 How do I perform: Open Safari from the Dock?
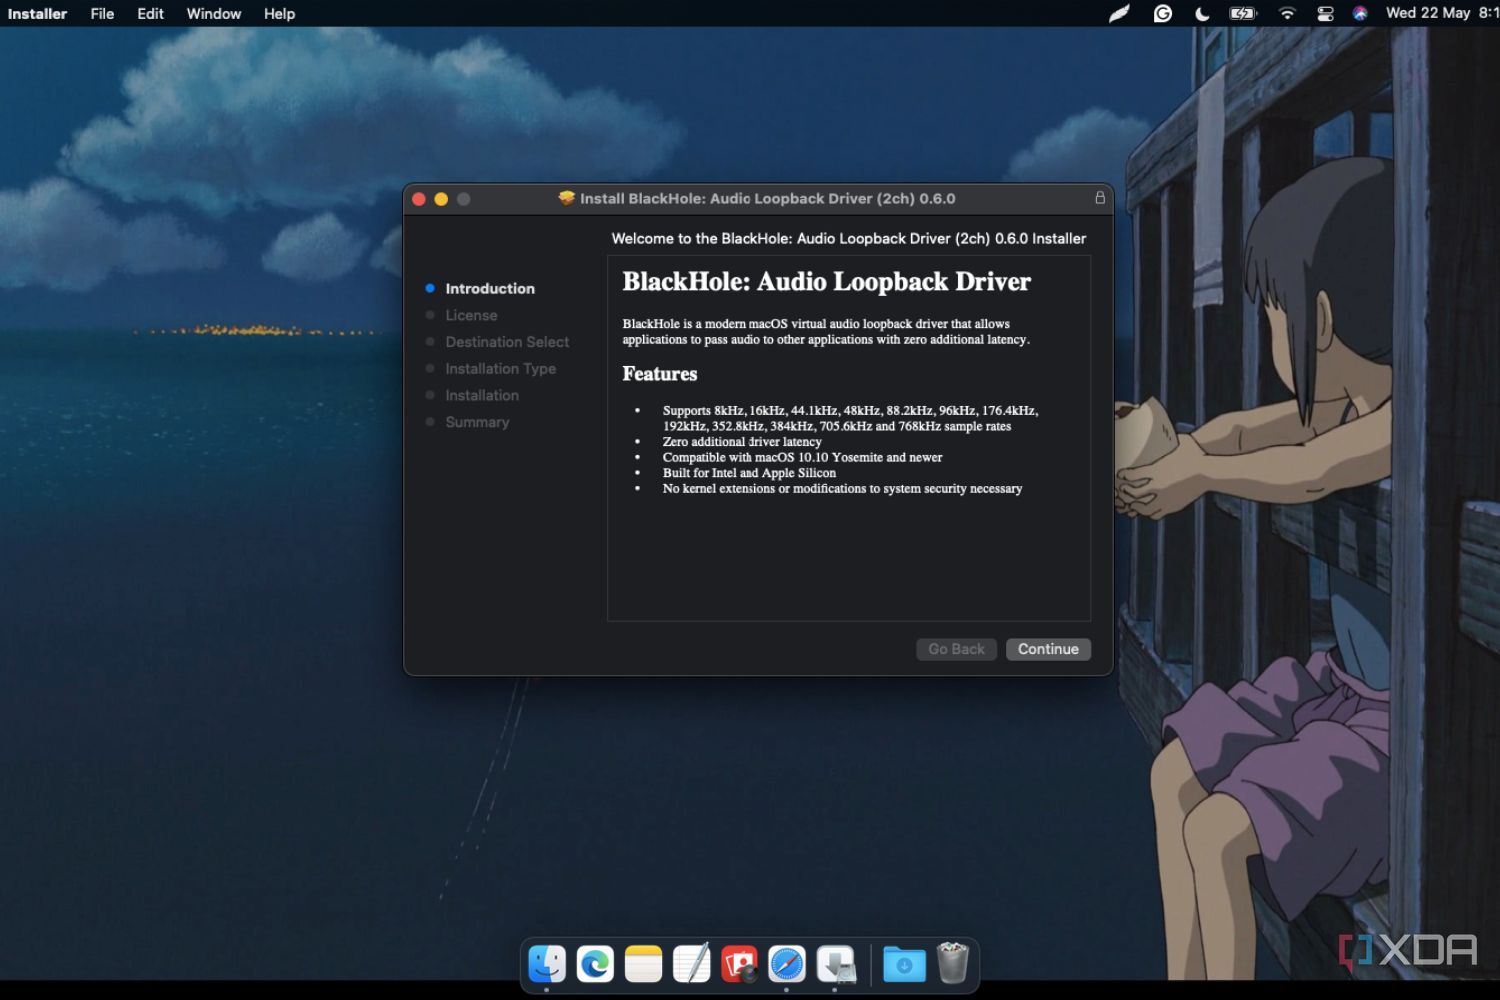point(787,964)
